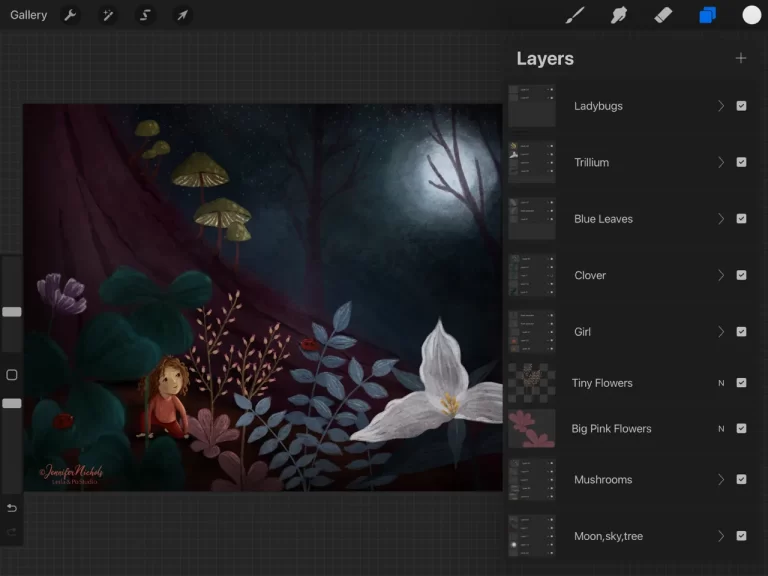
Task: Select the 'Big Pink Flowers' layer name
Action: (x=611, y=429)
